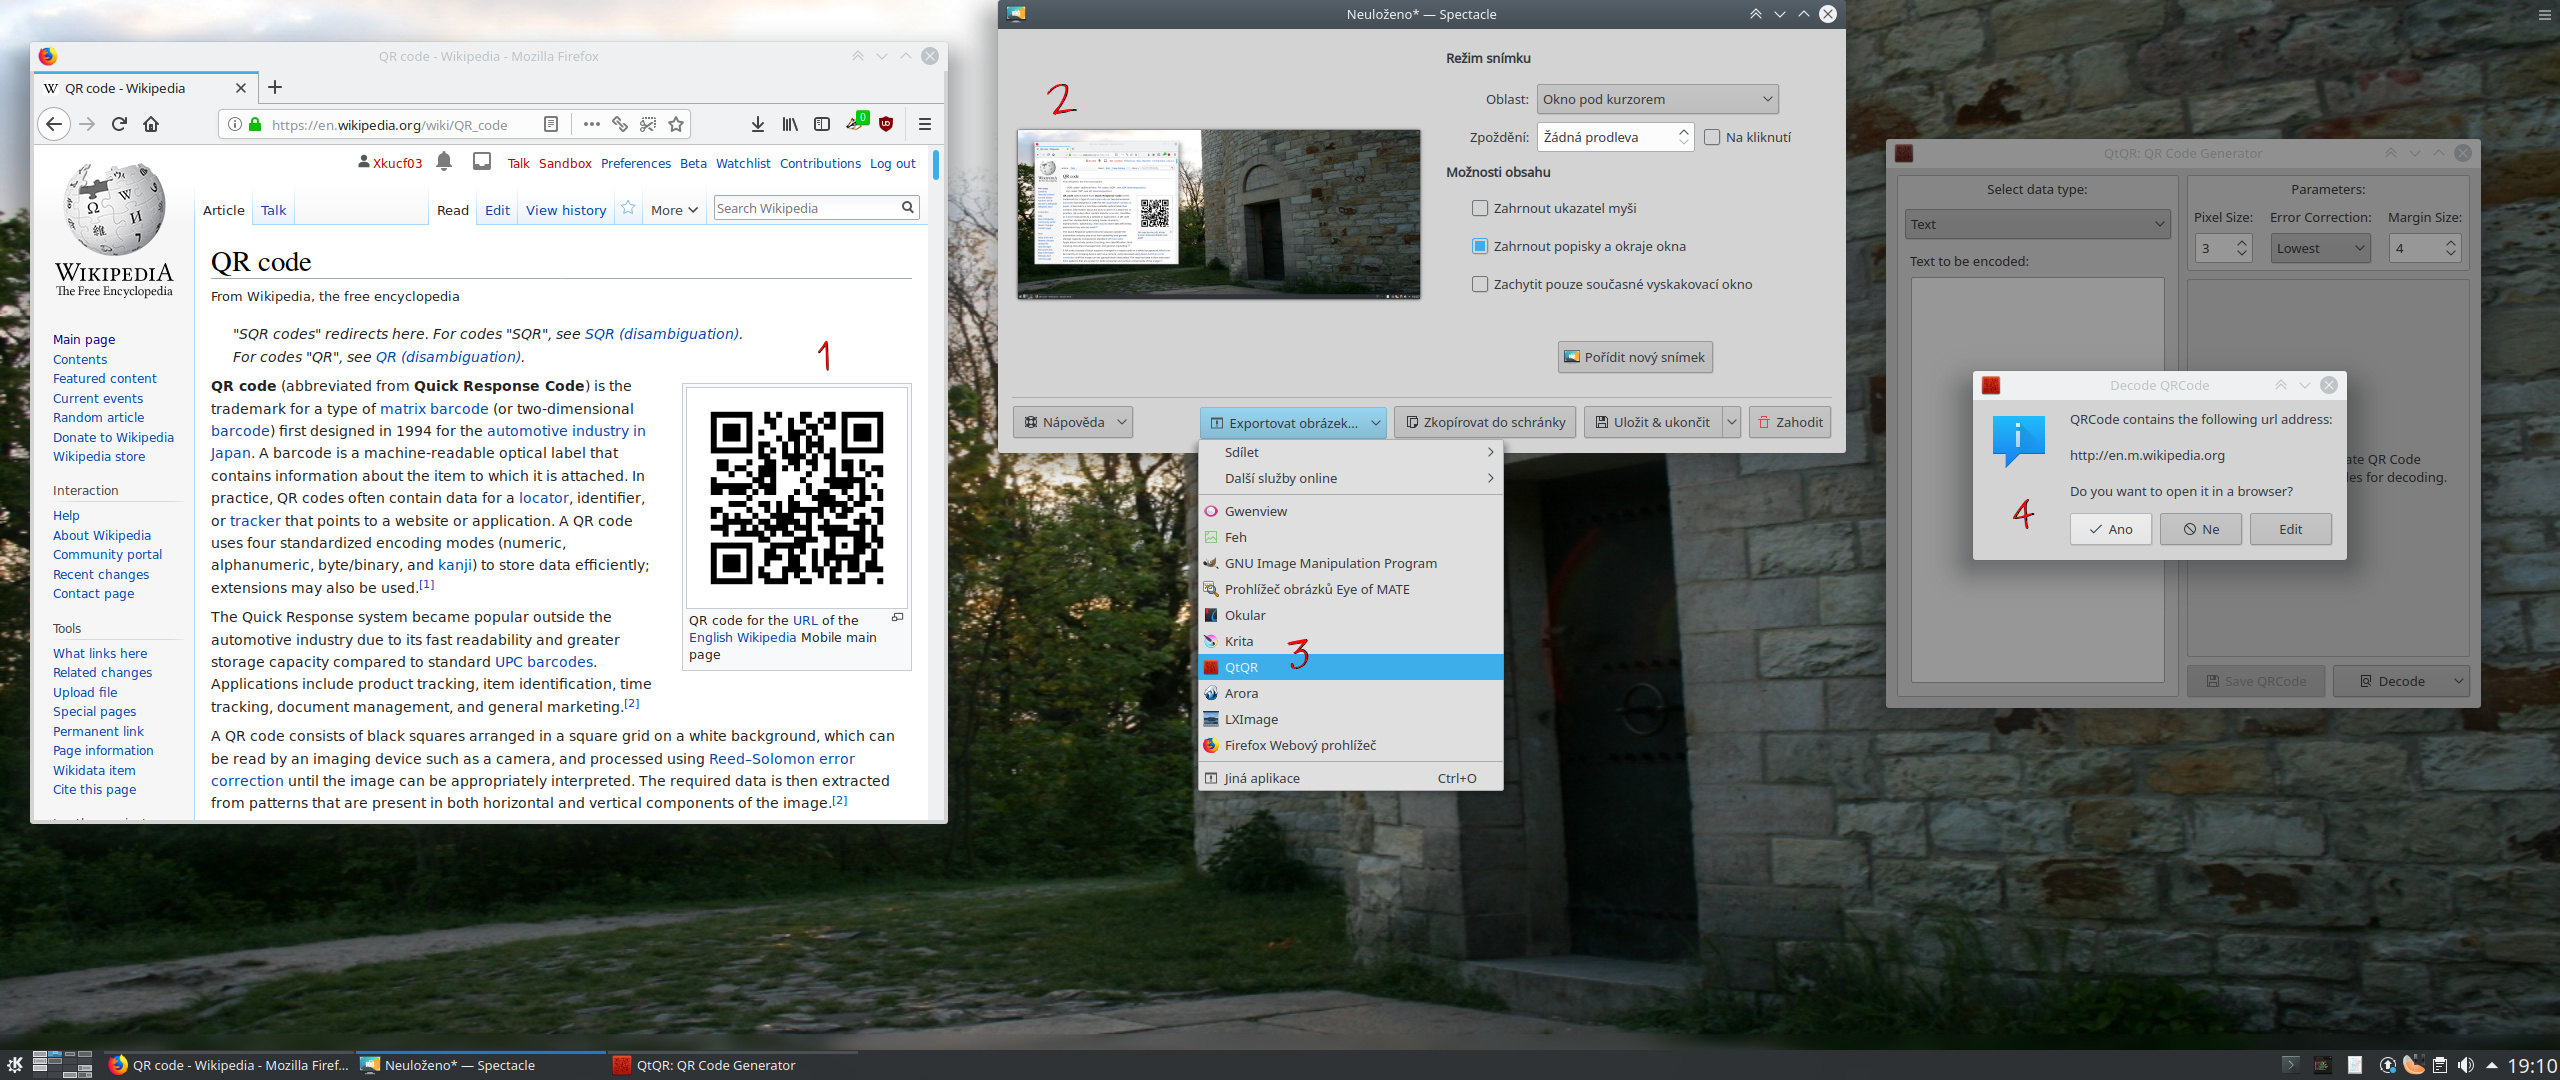Add article to watchlist star

tap(628, 208)
